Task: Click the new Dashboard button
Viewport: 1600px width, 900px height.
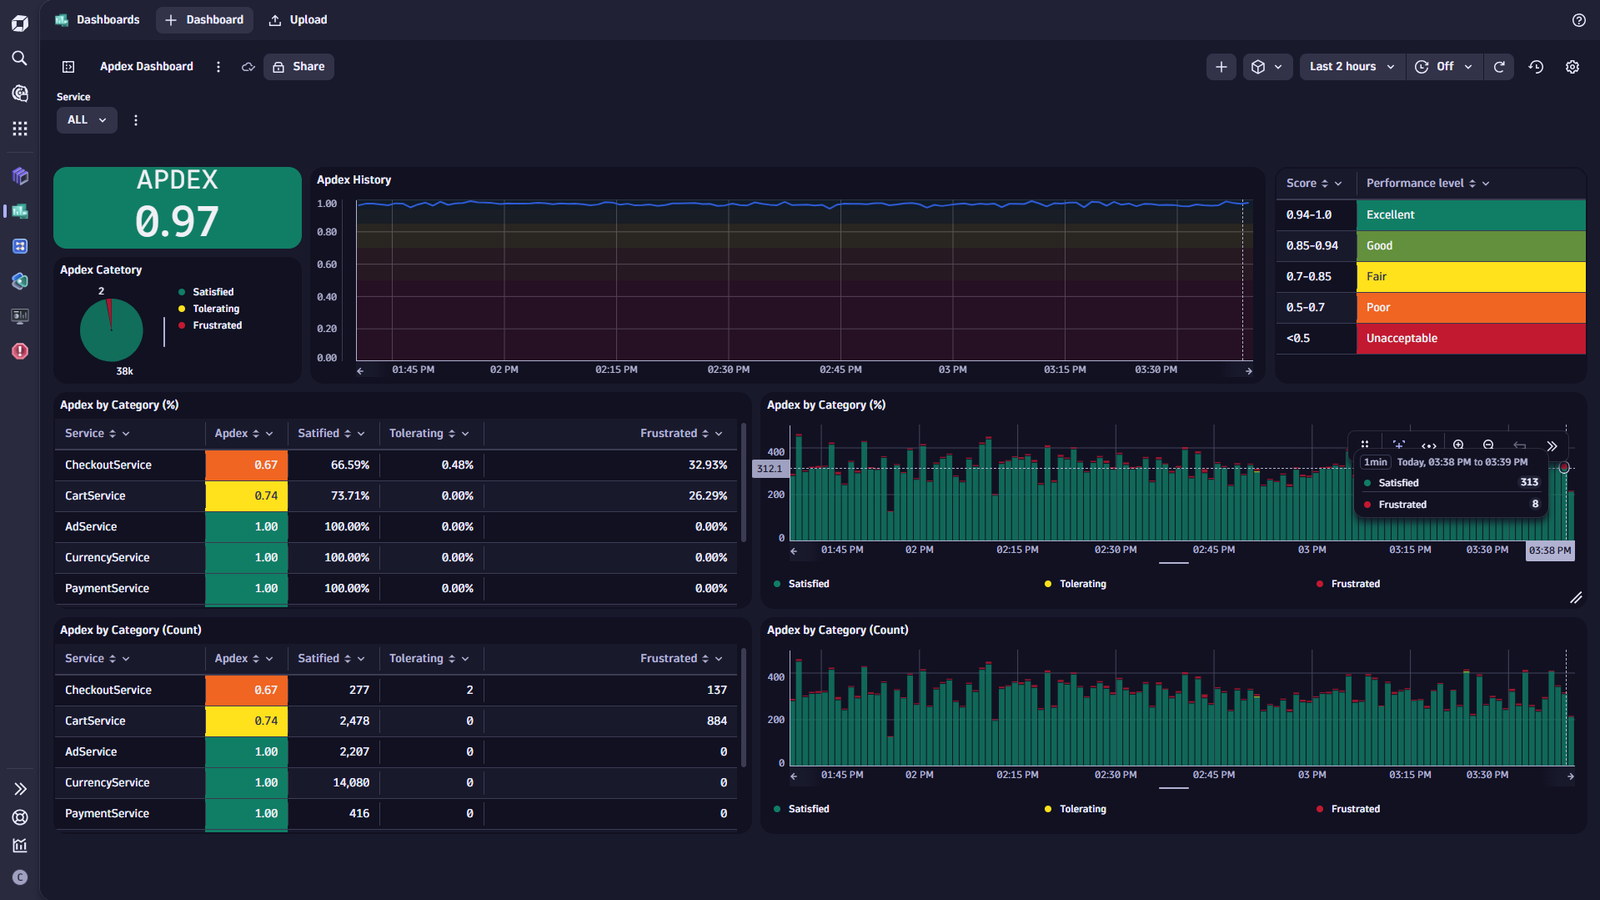Action: 204,20
